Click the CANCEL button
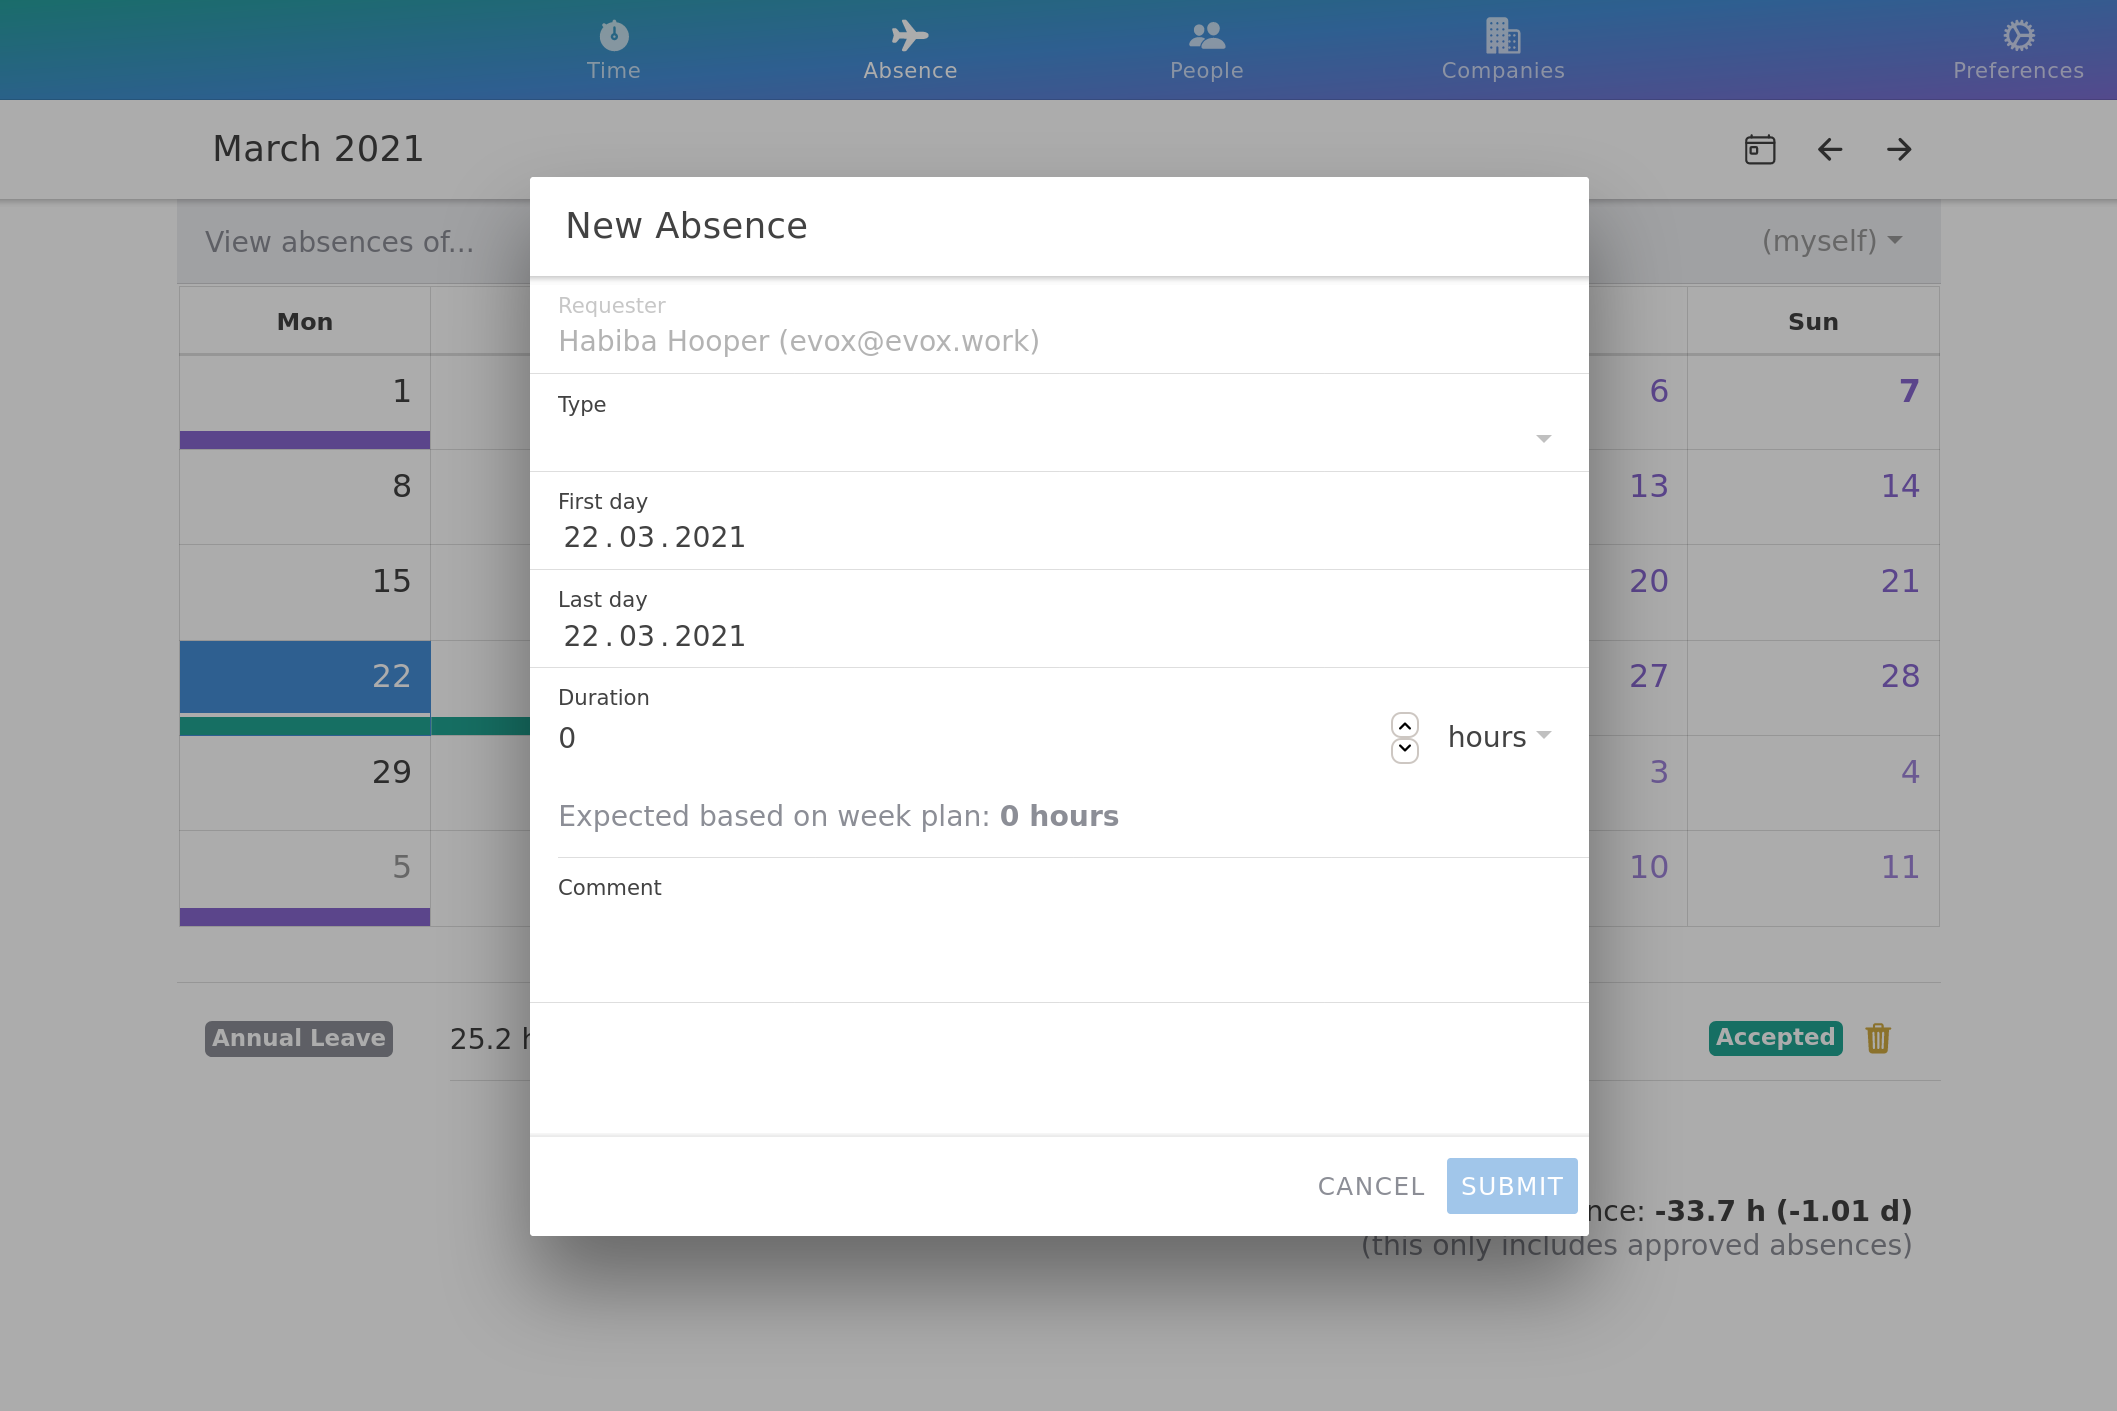This screenshot has width=2117, height=1411. coord(1369,1186)
